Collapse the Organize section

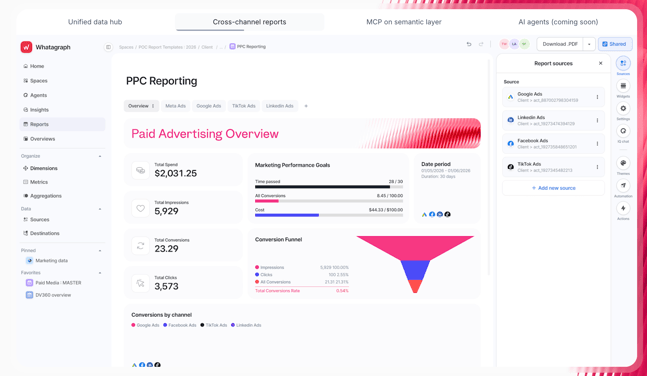pos(100,156)
